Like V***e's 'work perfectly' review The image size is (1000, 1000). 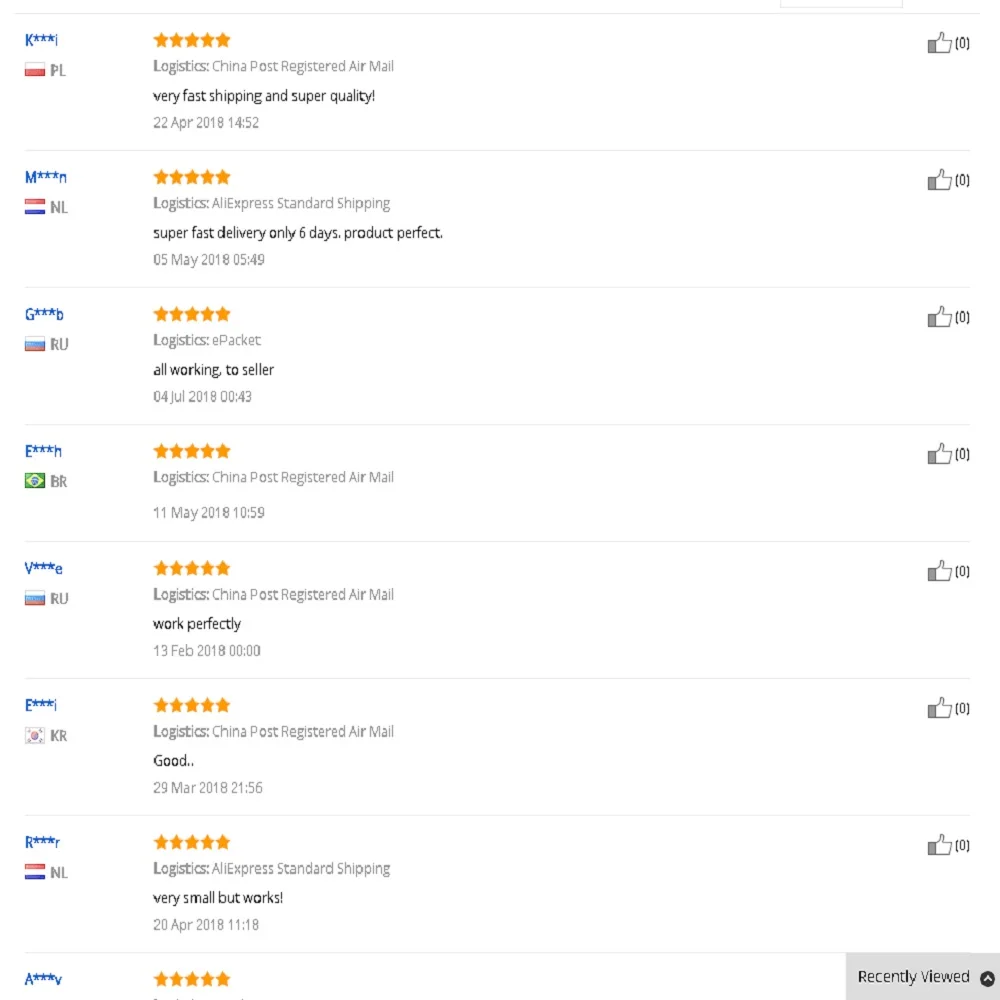coord(939,571)
